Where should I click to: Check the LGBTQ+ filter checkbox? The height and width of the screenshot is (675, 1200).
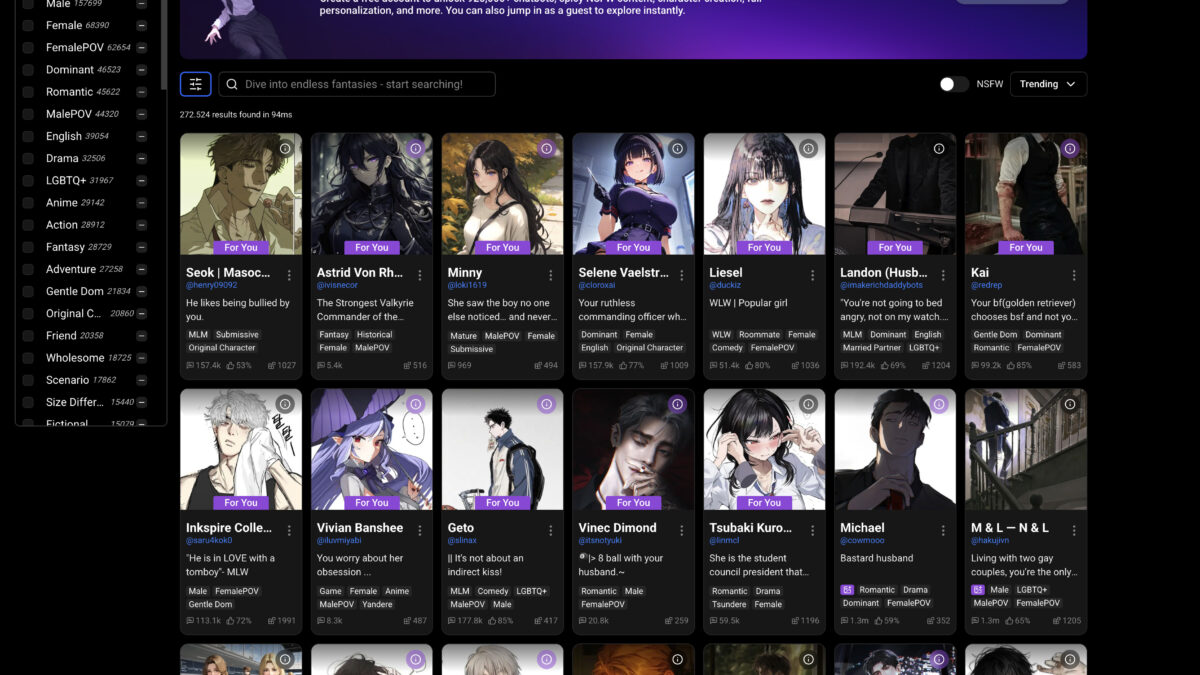click(x=28, y=180)
